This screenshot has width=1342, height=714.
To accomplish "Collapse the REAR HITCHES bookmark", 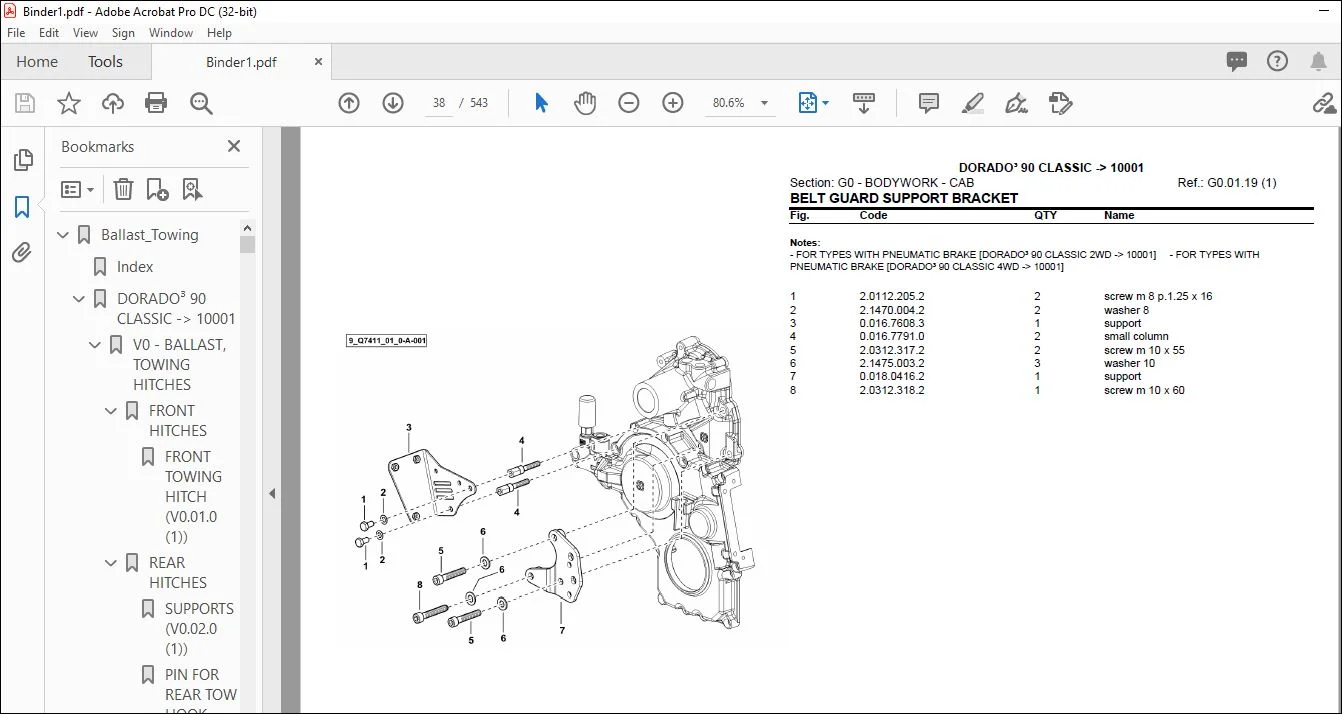I will click(112, 563).
